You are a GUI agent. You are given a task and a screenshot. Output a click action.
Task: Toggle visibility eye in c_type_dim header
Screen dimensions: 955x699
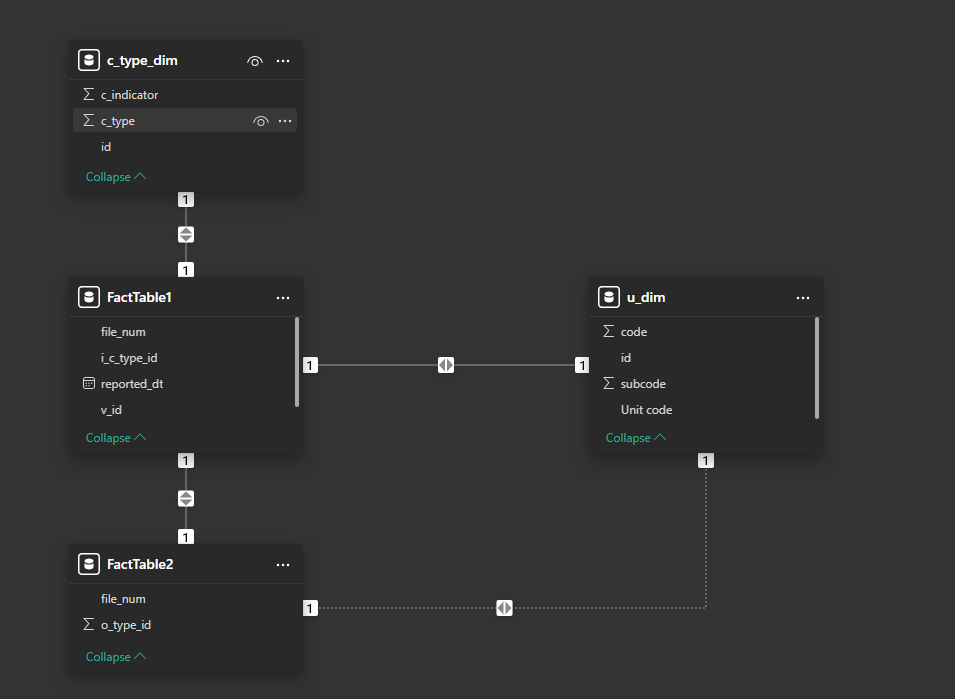(255, 61)
